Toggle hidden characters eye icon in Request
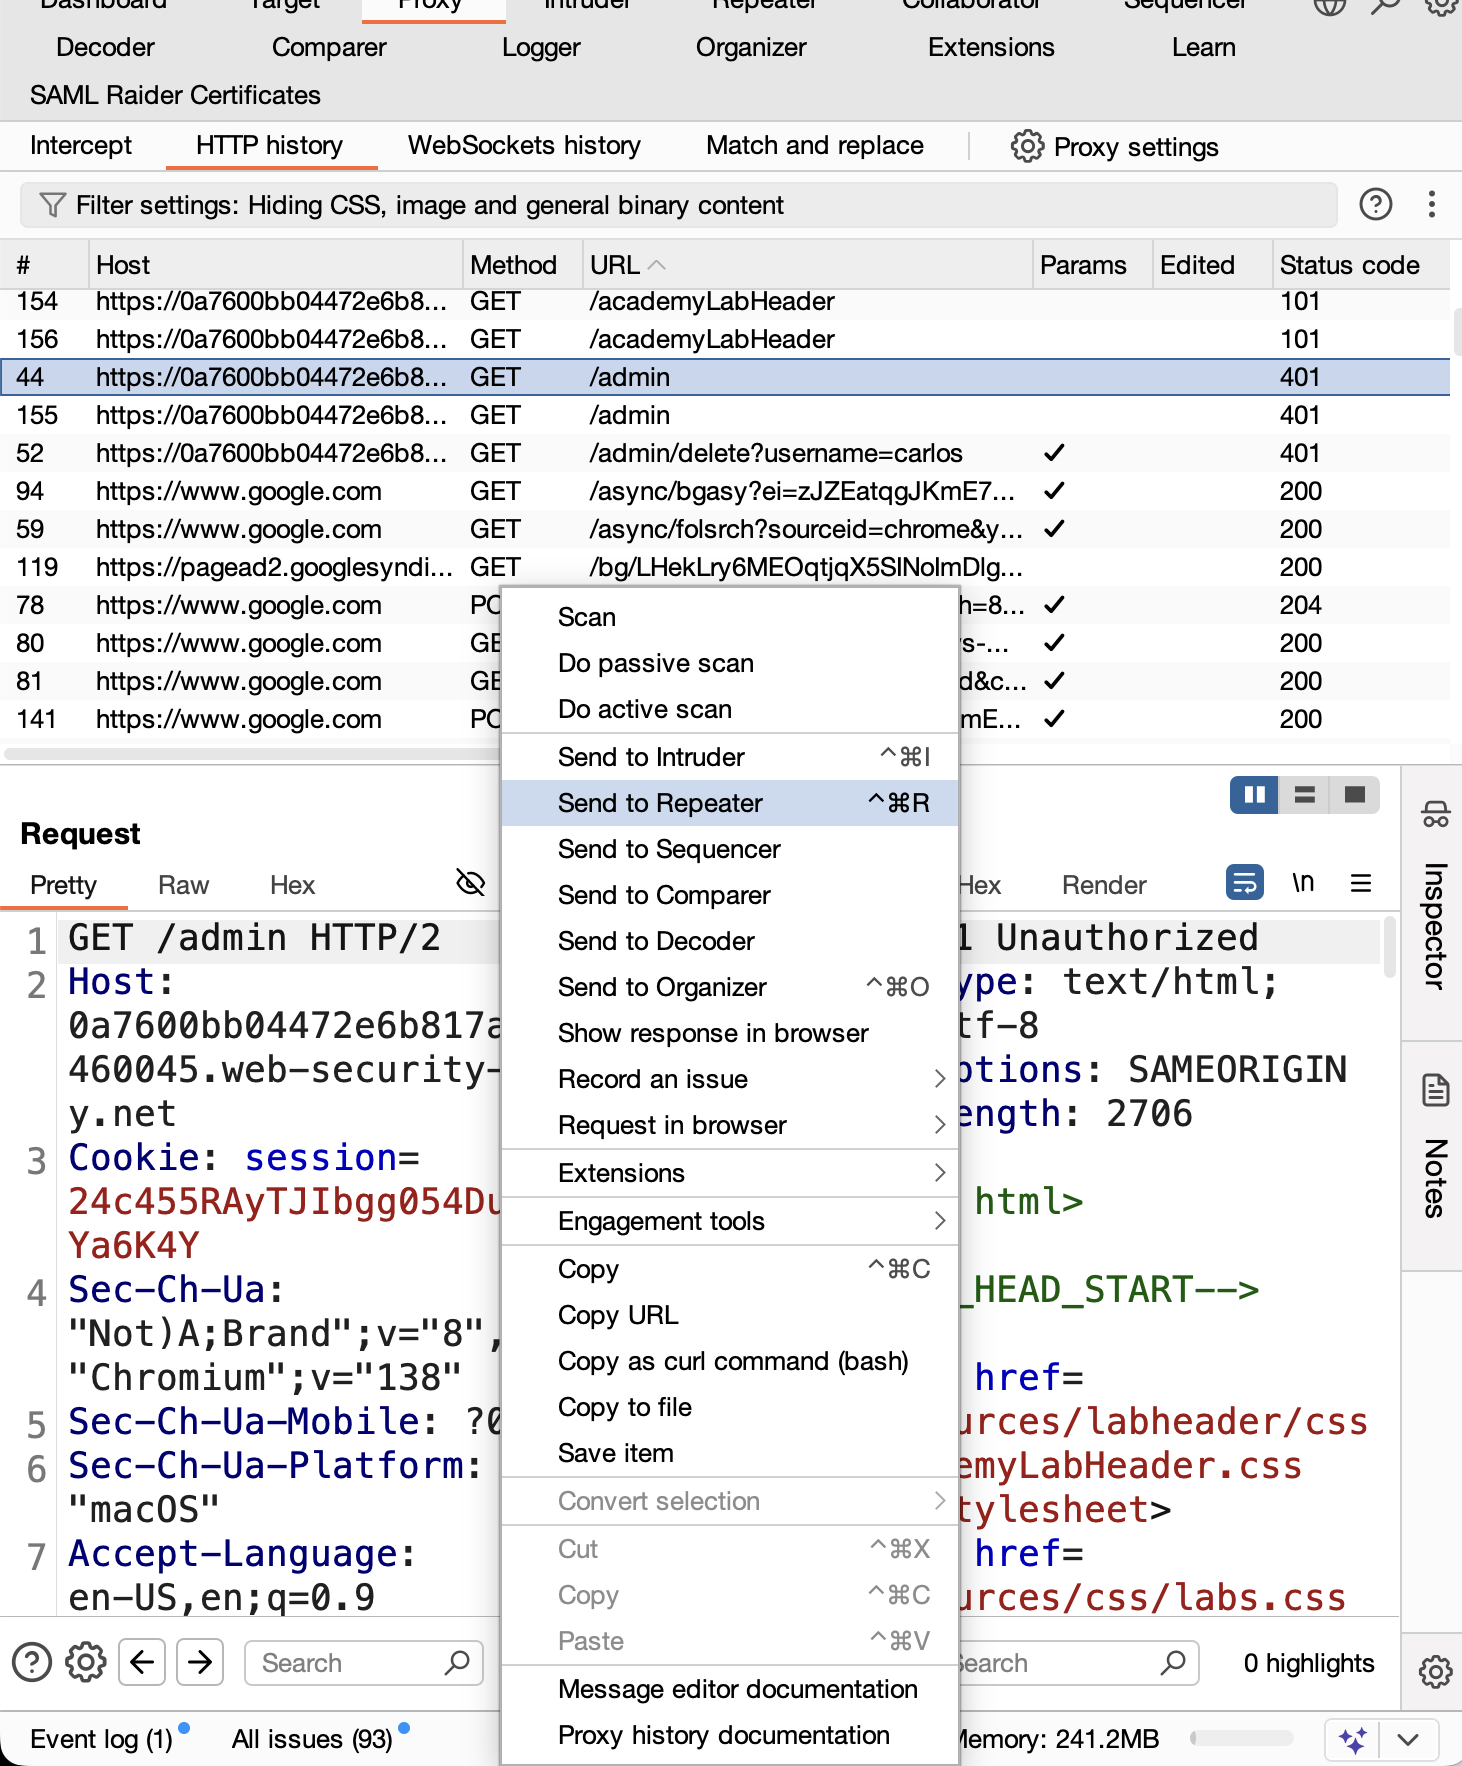 (470, 882)
